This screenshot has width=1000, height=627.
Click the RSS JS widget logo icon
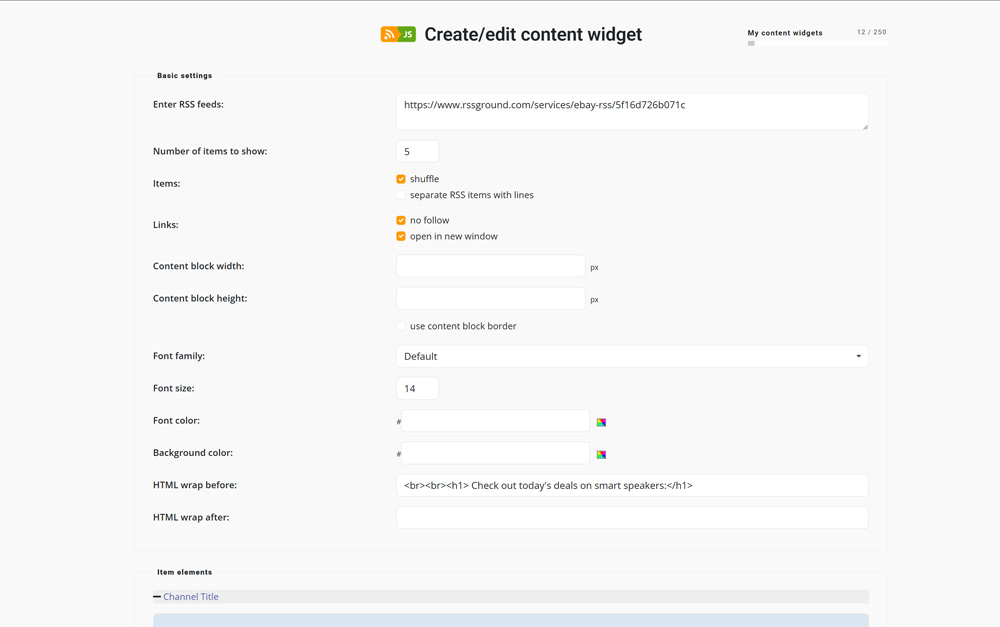tap(398, 35)
